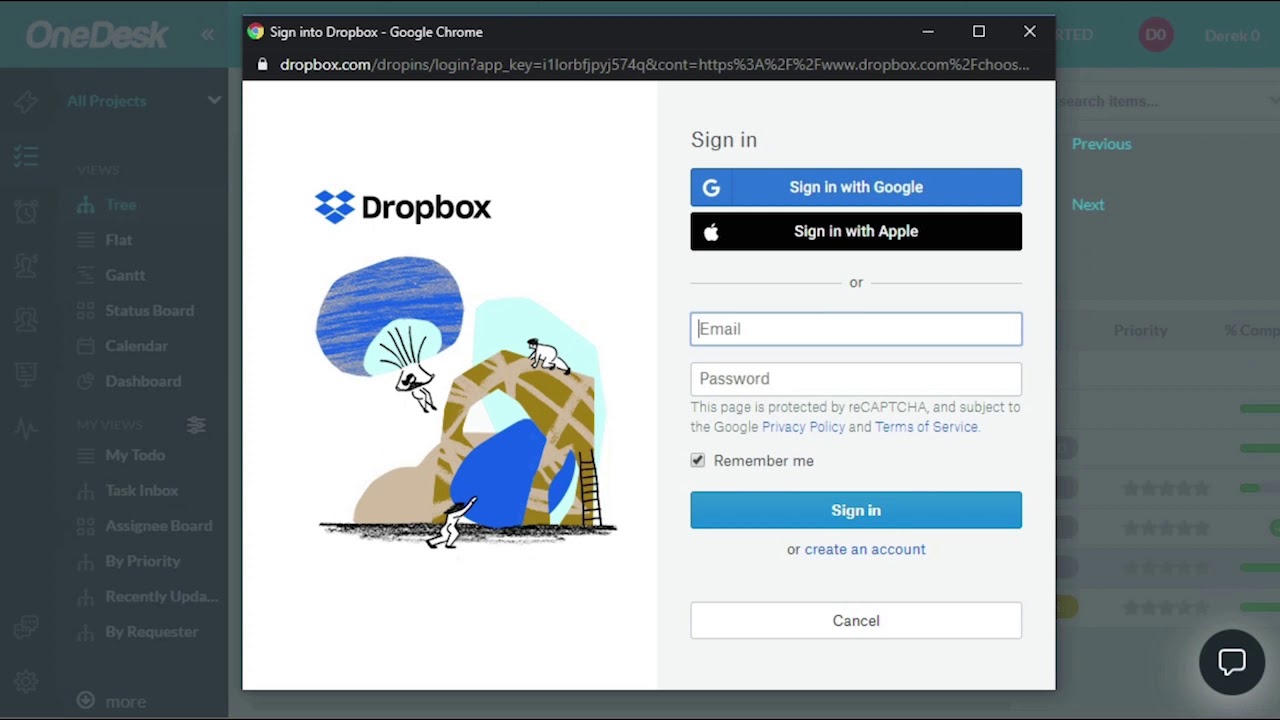The height and width of the screenshot is (720, 1280).
Task: Open OneDesk customers icon in left rail
Action: coord(26,265)
